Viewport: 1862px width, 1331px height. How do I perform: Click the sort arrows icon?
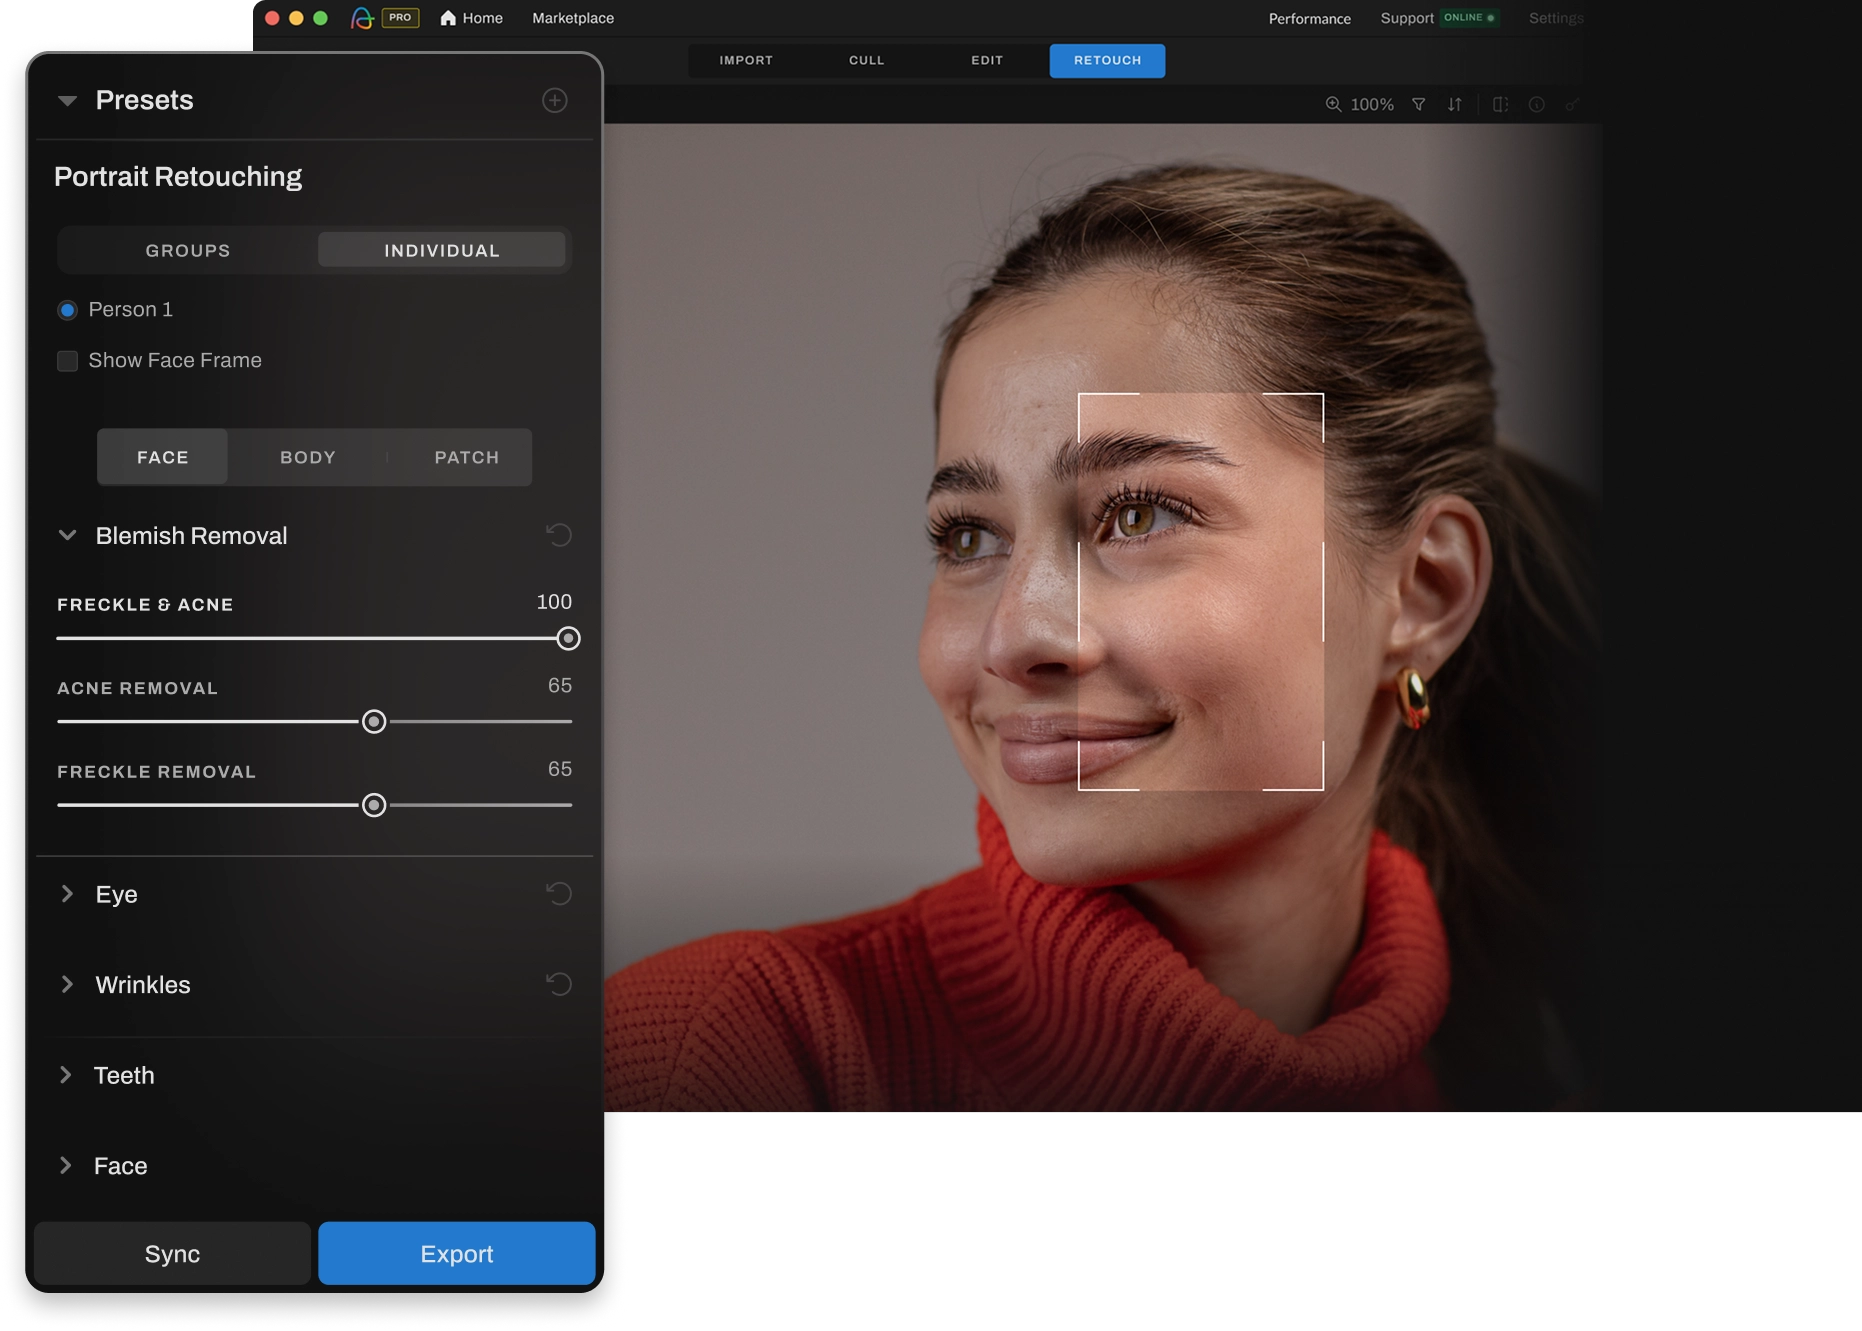1455,104
